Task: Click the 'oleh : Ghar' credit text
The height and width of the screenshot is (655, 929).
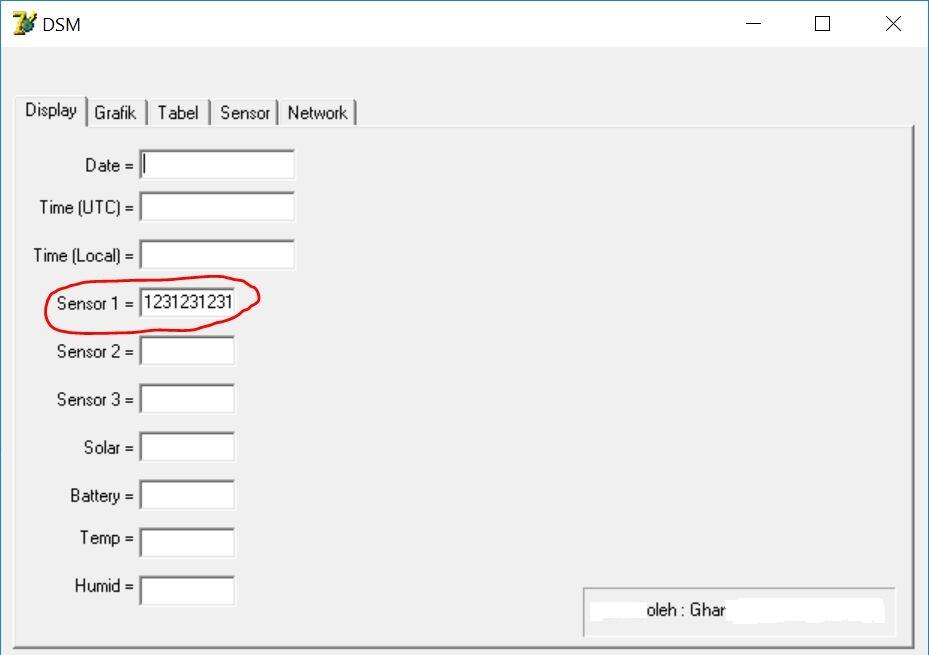Action: tap(685, 609)
